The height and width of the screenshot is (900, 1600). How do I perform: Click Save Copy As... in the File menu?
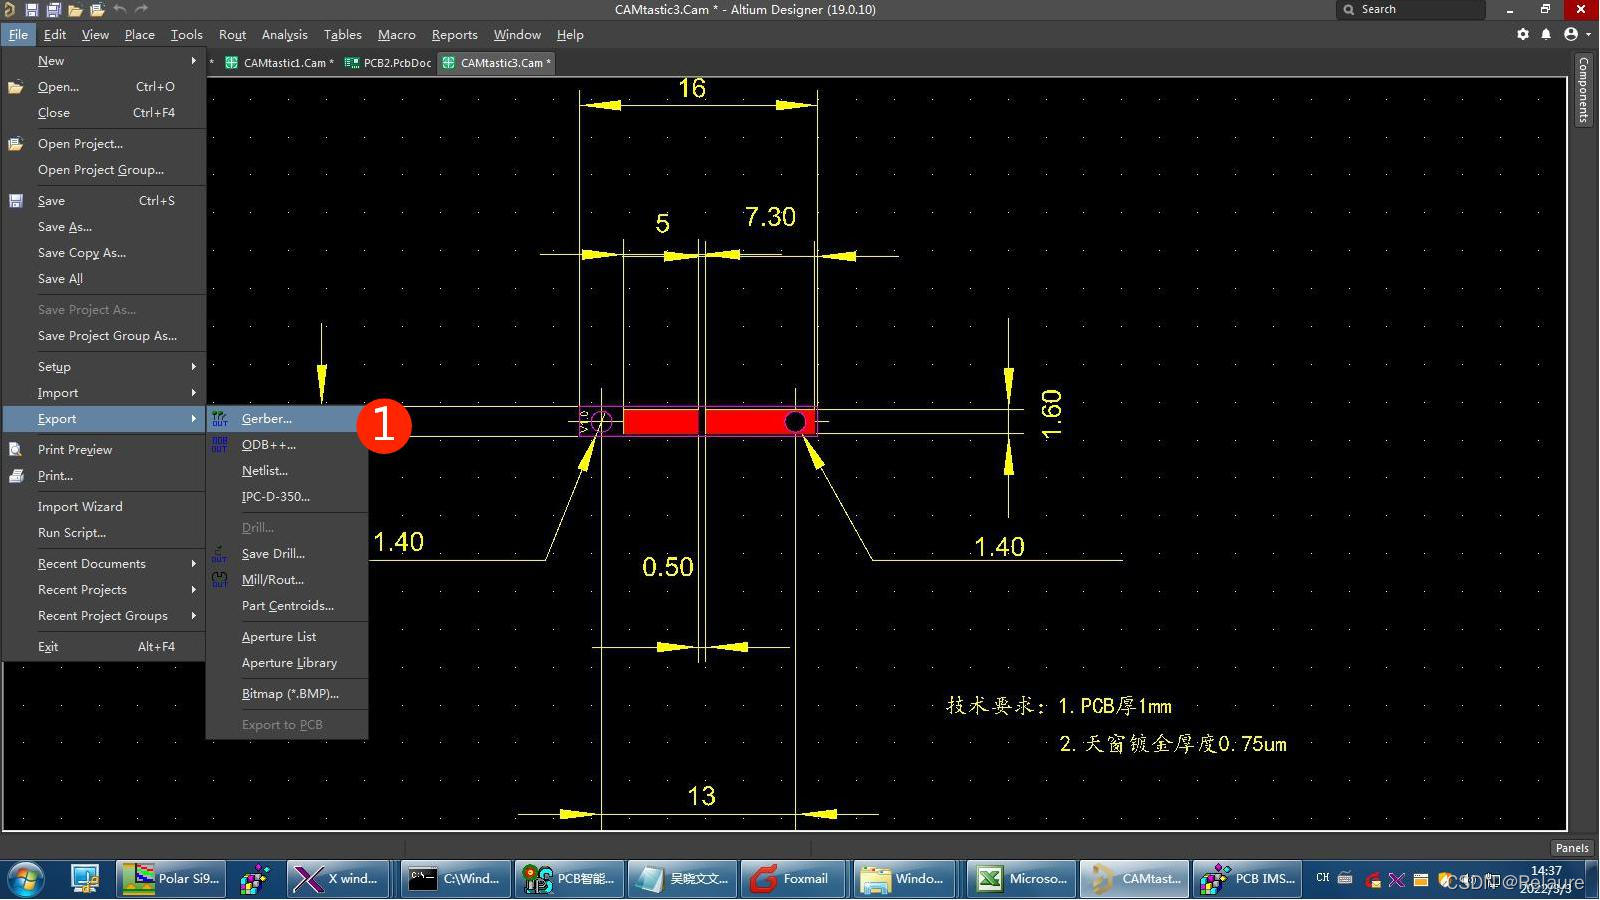click(103, 253)
